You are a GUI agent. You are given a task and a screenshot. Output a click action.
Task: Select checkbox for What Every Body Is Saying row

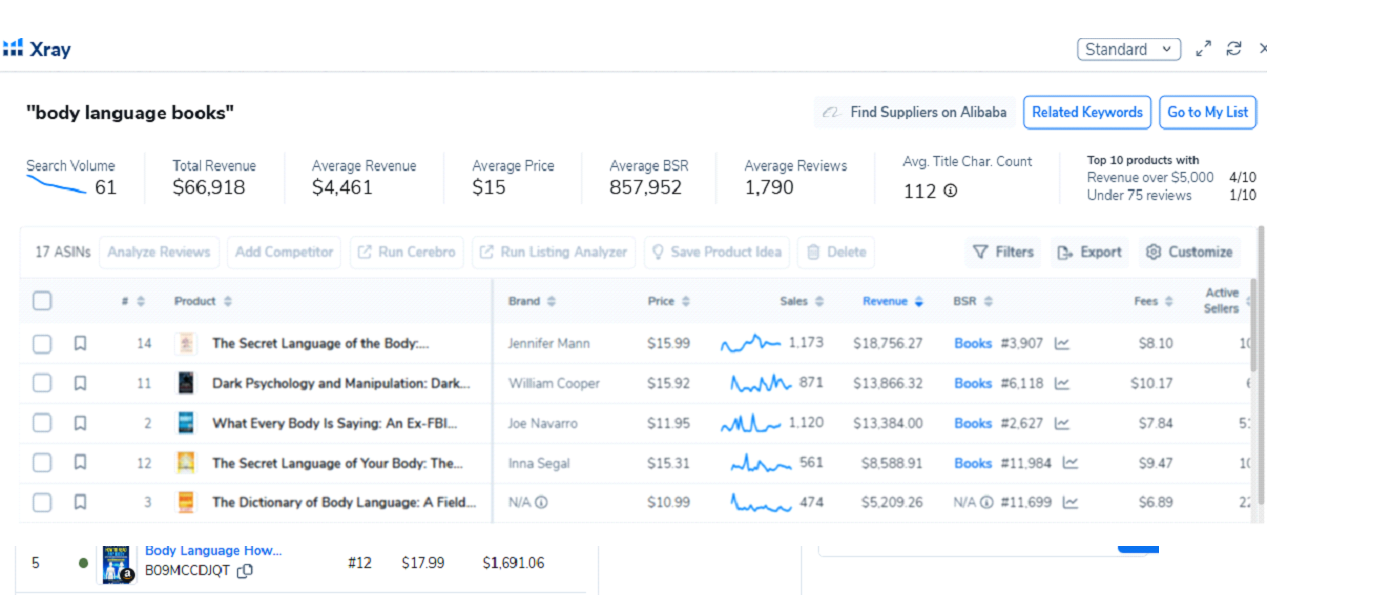pyautogui.click(x=42, y=423)
